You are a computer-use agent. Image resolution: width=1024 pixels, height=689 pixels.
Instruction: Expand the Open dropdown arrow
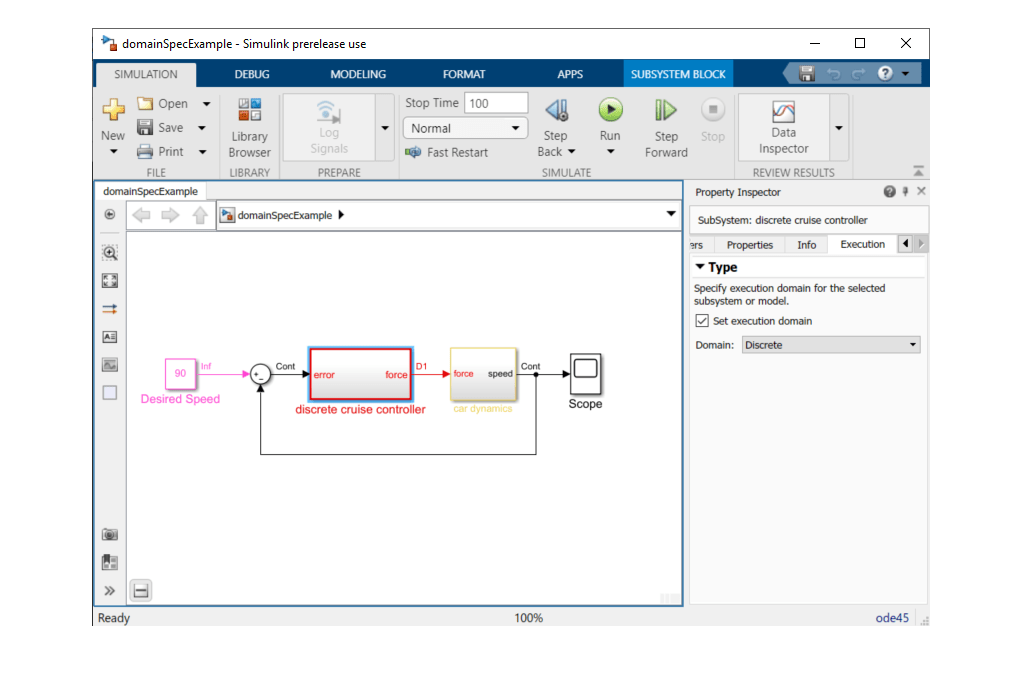tap(206, 104)
